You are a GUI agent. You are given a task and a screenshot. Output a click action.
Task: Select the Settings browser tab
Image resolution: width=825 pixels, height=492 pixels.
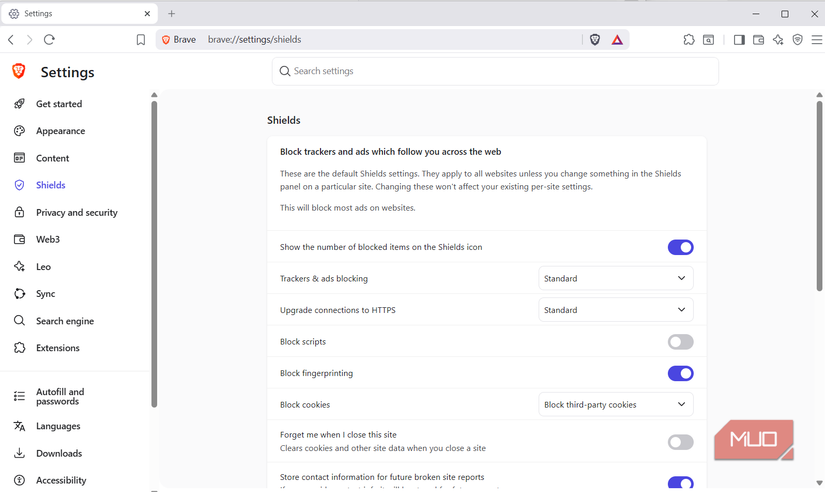click(79, 14)
